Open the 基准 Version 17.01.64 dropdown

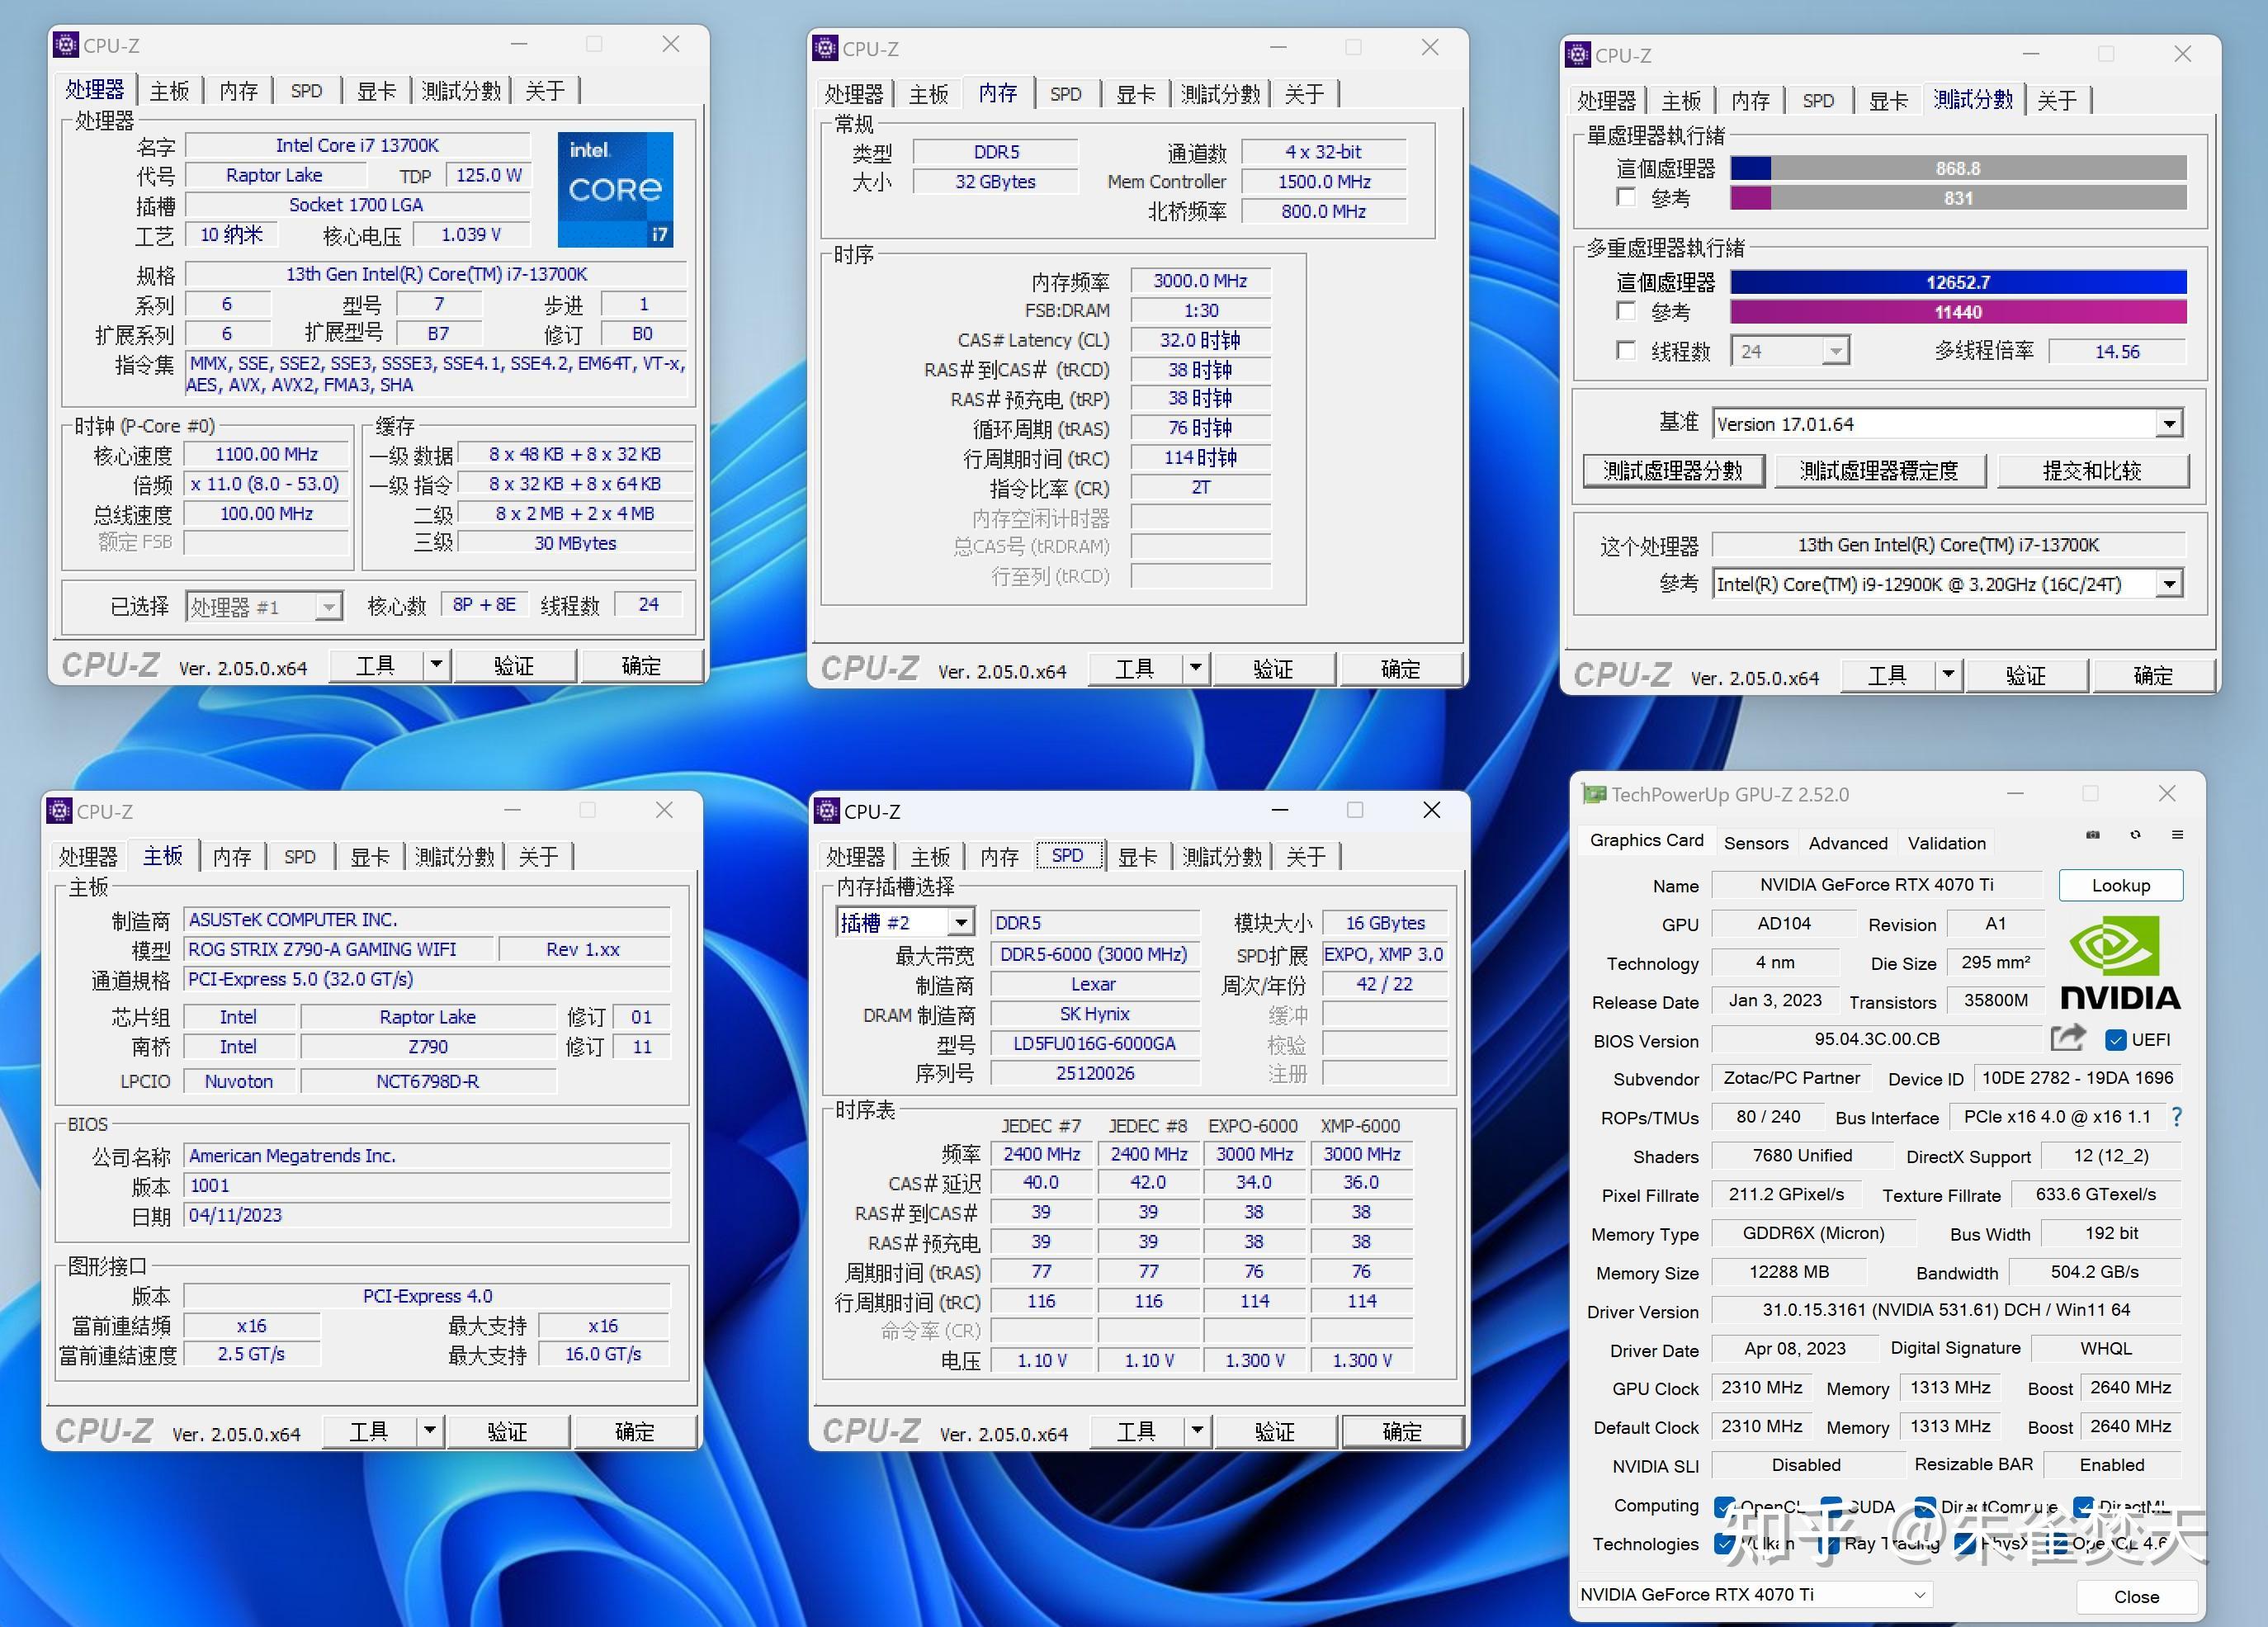point(1946,424)
